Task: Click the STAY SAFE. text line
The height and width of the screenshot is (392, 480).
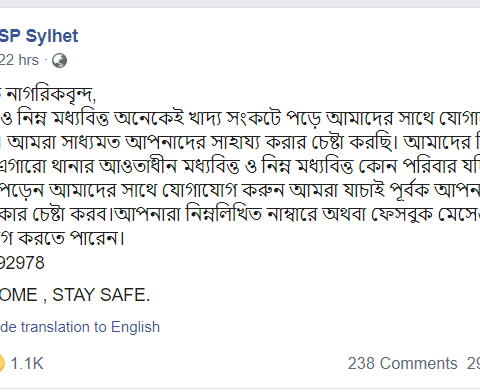Action: [101, 295]
